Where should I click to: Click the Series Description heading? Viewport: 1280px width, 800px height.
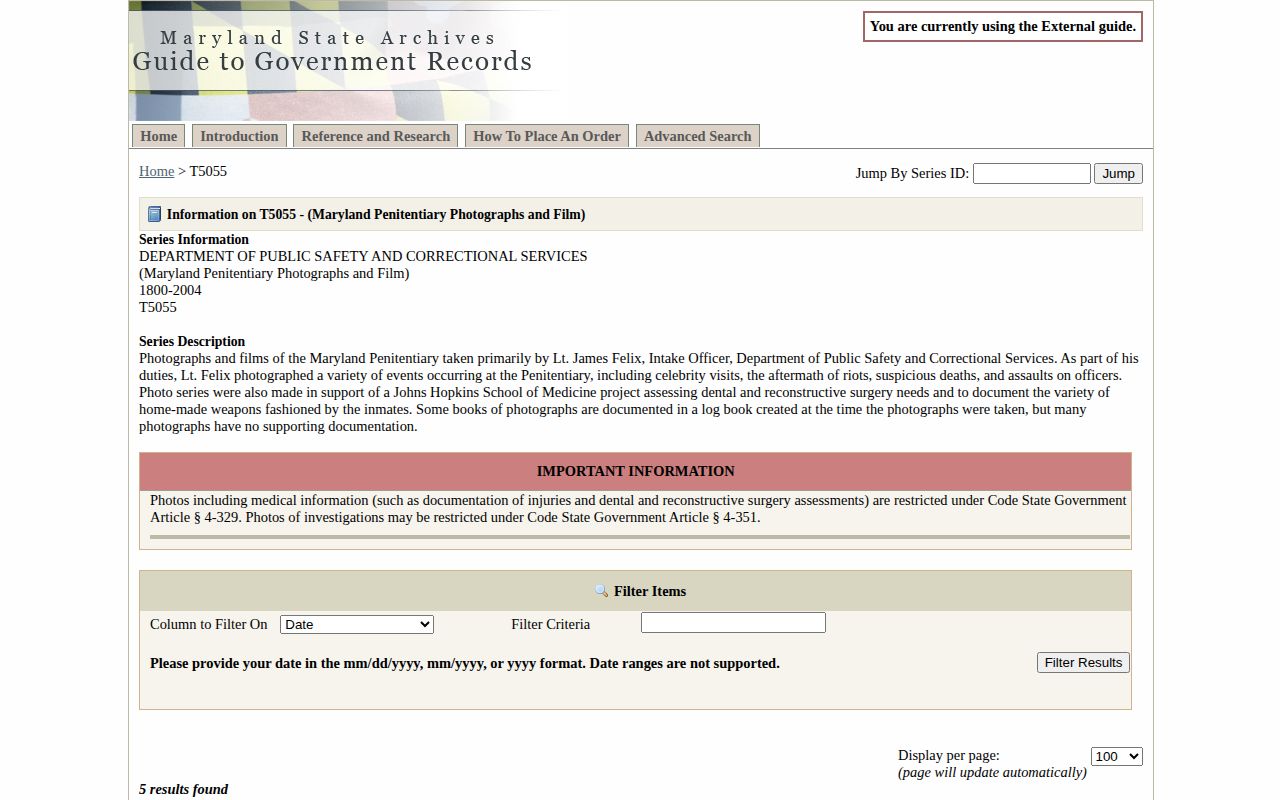point(192,341)
